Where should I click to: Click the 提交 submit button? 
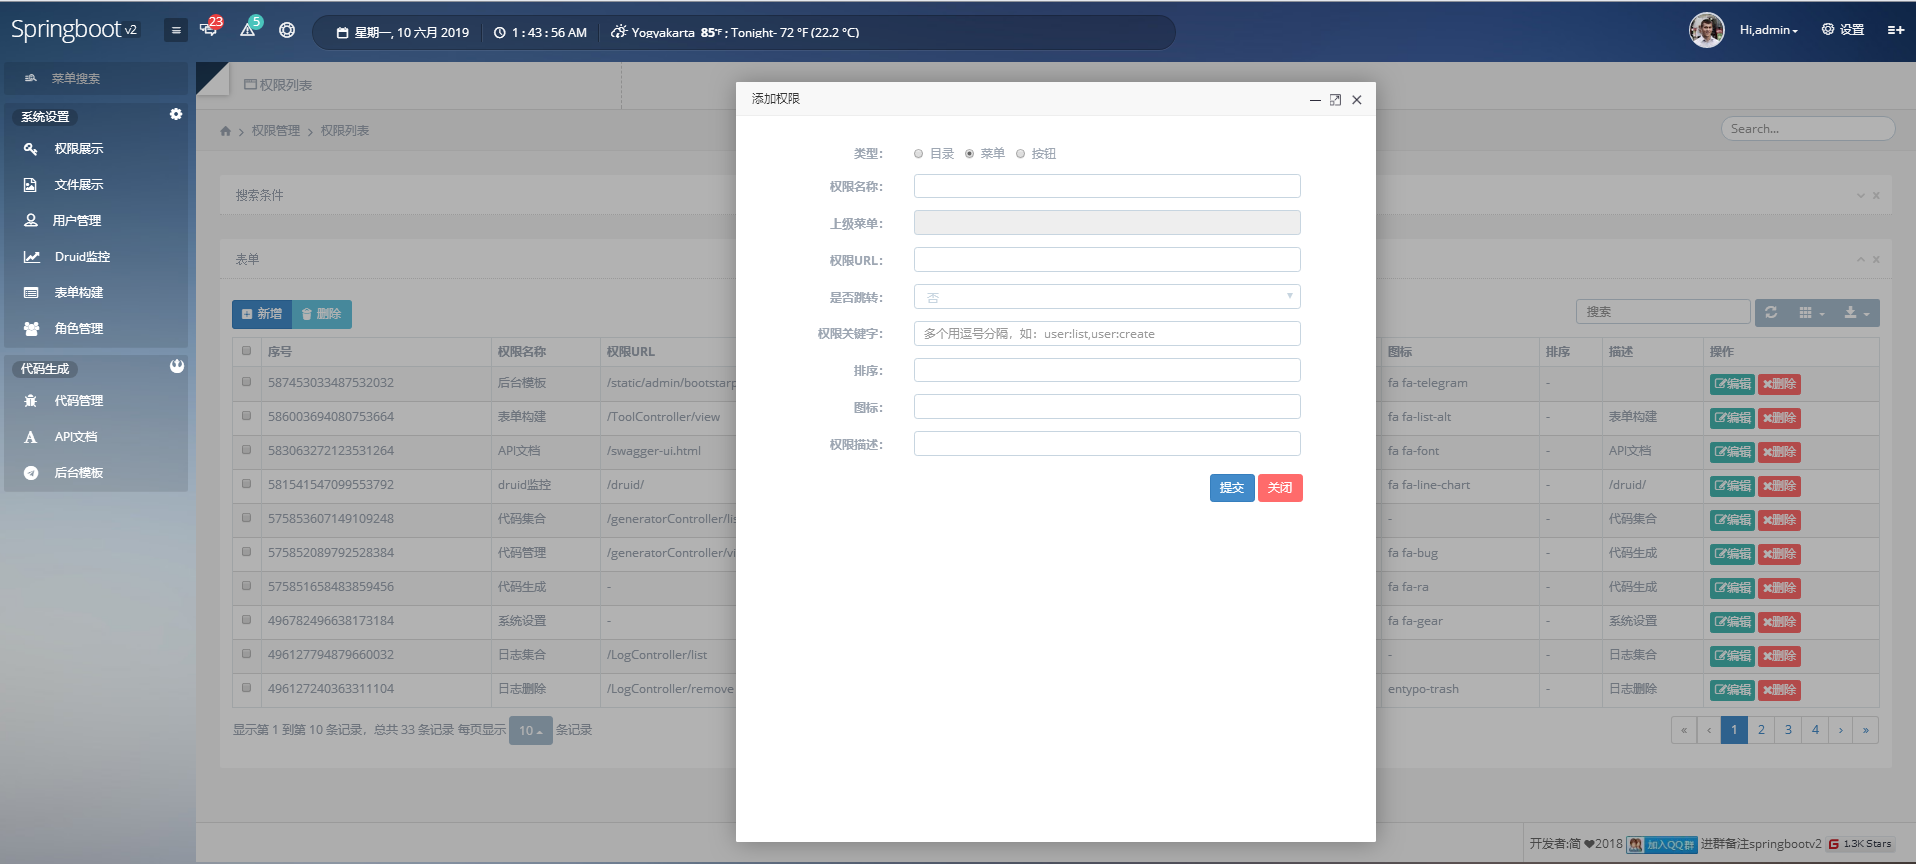1232,488
